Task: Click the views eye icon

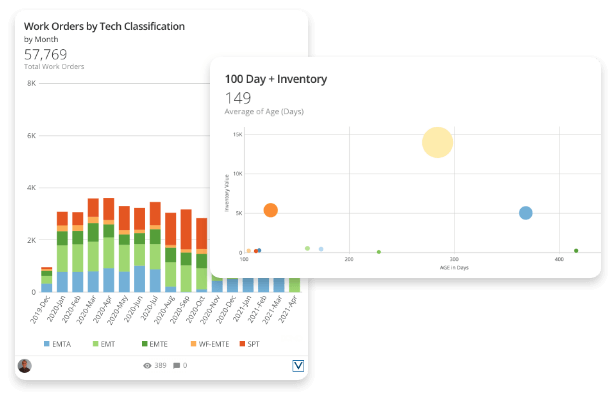Action: 148,366
